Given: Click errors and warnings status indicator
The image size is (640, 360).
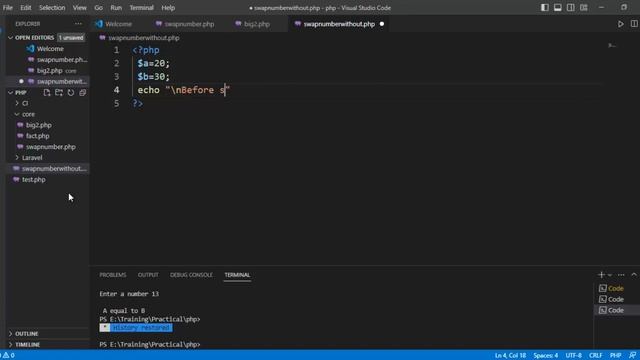Looking at the screenshot, I should (7, 356).
